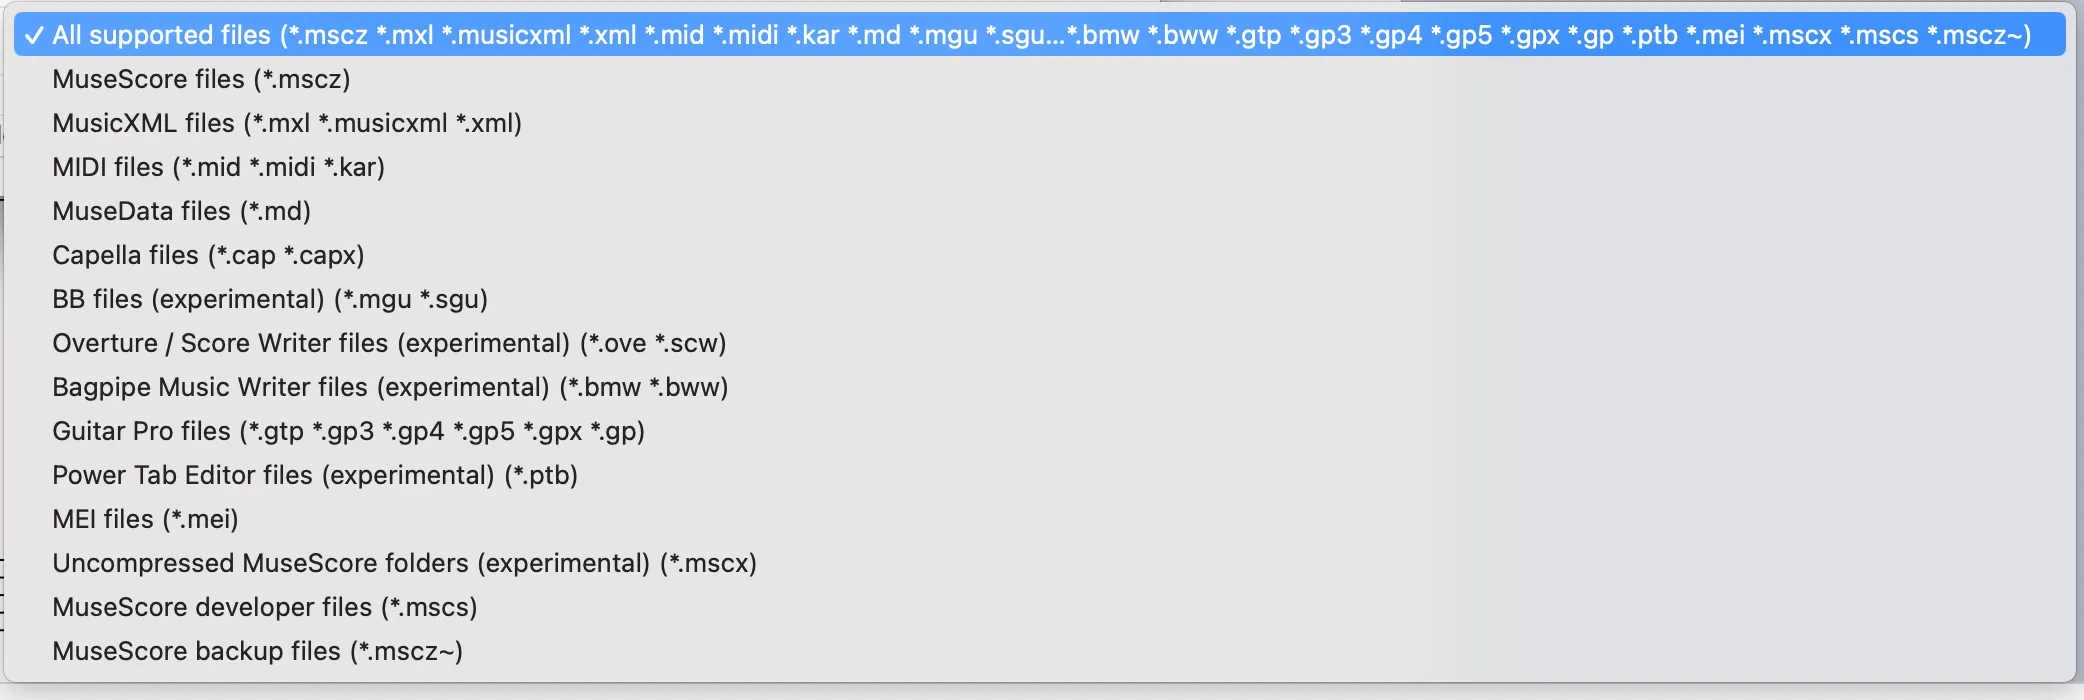The image size is (2084, 700).
Task: Pick the MuseData files option
Action: pos(180,211)
